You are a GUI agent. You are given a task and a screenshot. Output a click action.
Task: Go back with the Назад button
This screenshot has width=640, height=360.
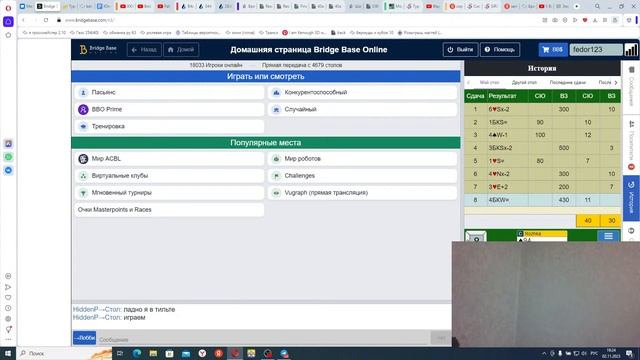144,50
